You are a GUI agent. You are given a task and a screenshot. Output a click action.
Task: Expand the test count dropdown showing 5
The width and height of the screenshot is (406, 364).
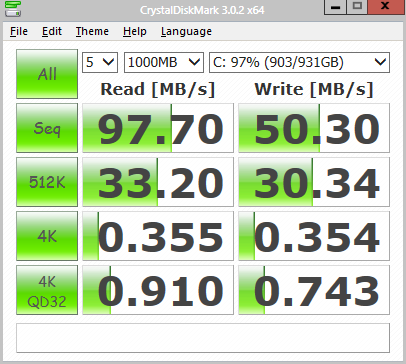pos(100,62)
